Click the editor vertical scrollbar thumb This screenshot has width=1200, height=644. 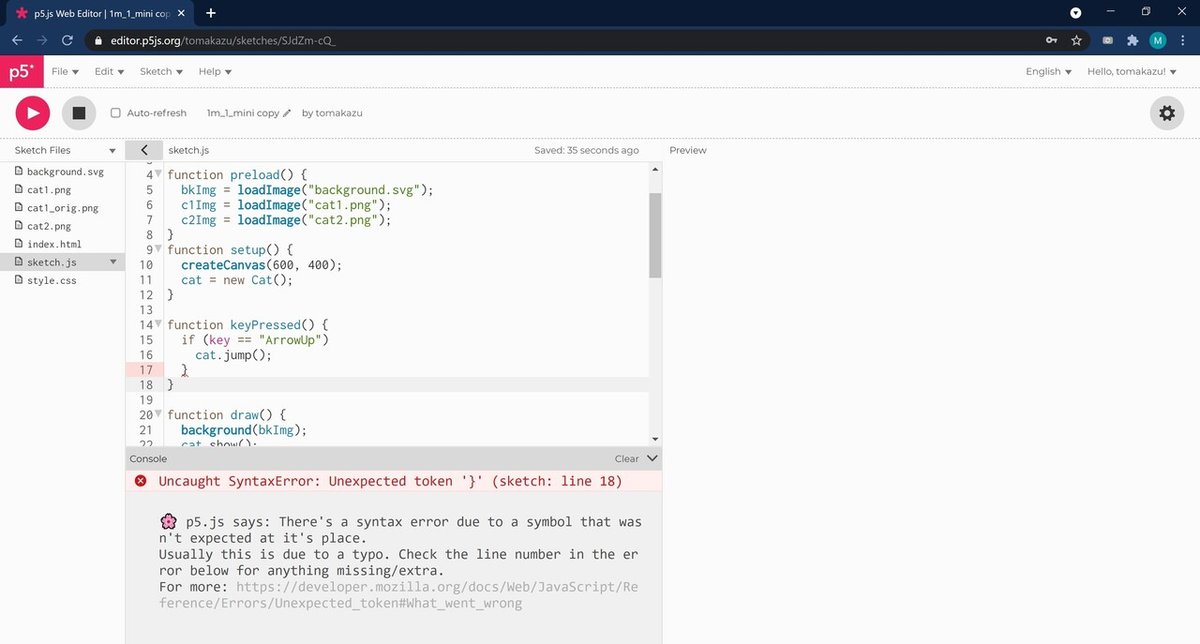click(x=655, y=235)
